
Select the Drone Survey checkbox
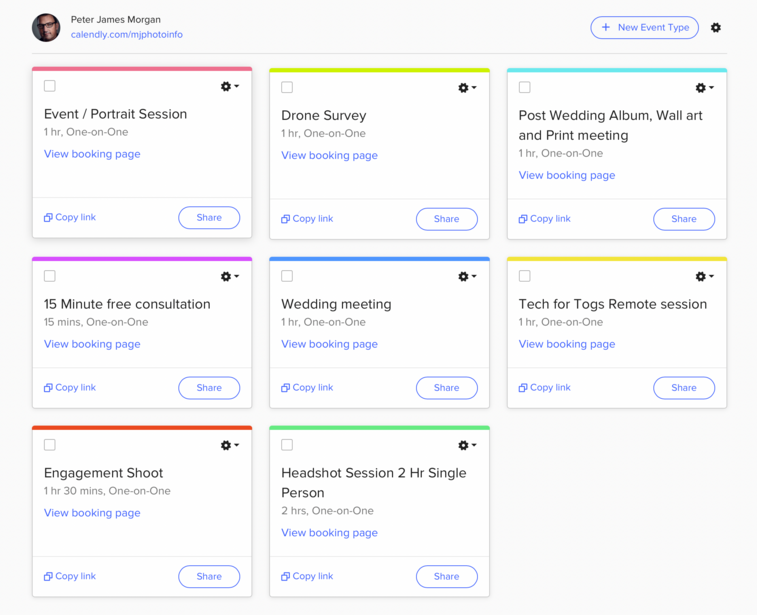point(287,87)
